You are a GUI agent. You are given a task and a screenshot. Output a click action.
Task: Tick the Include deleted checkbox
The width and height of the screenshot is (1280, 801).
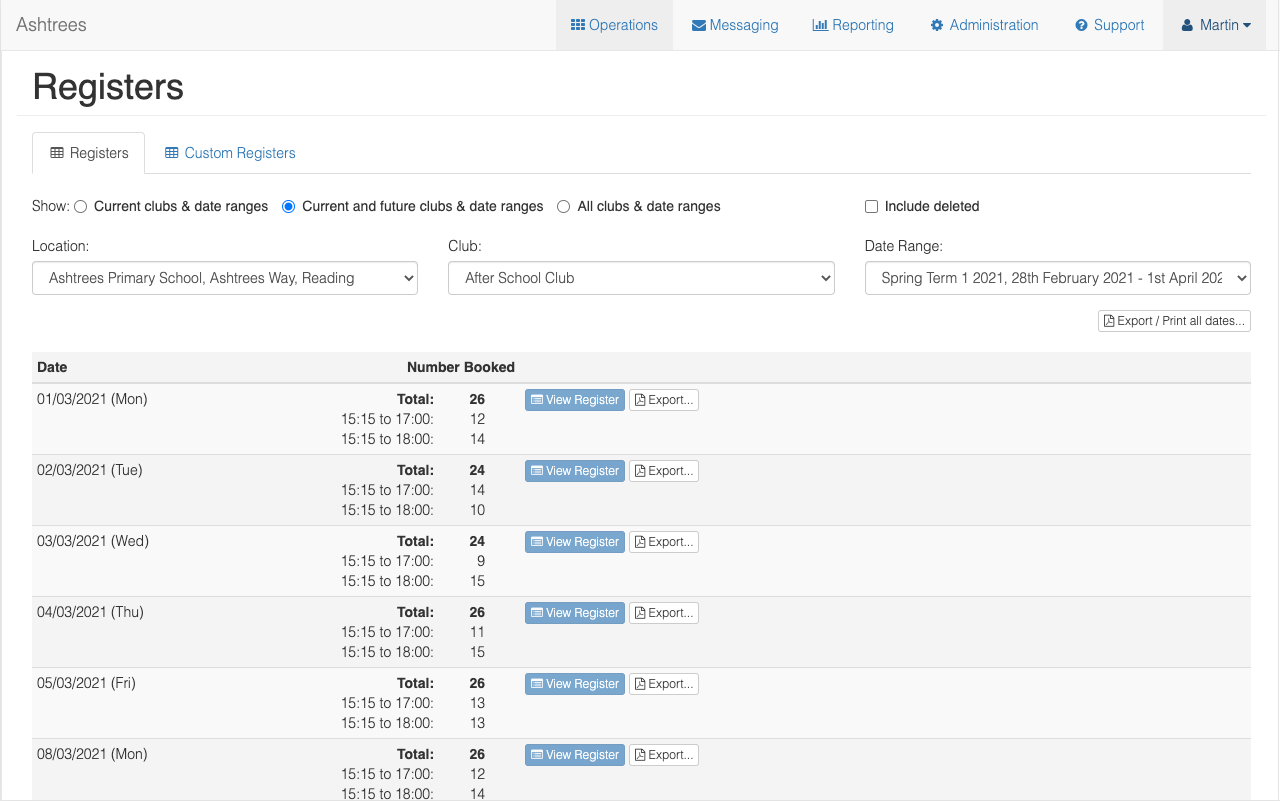[871, 207]
